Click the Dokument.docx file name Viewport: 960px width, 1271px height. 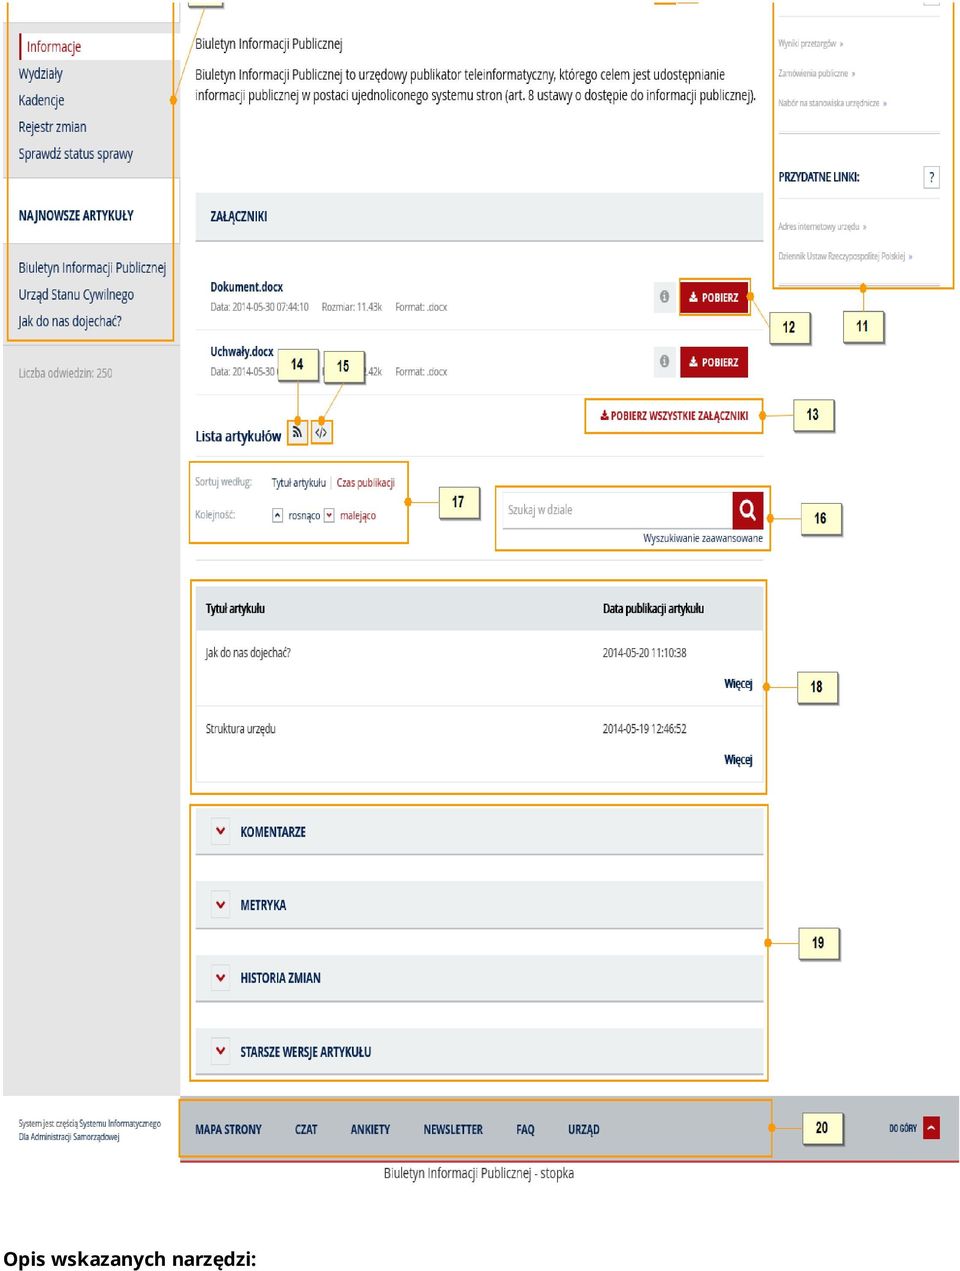(x=246, y=287)
